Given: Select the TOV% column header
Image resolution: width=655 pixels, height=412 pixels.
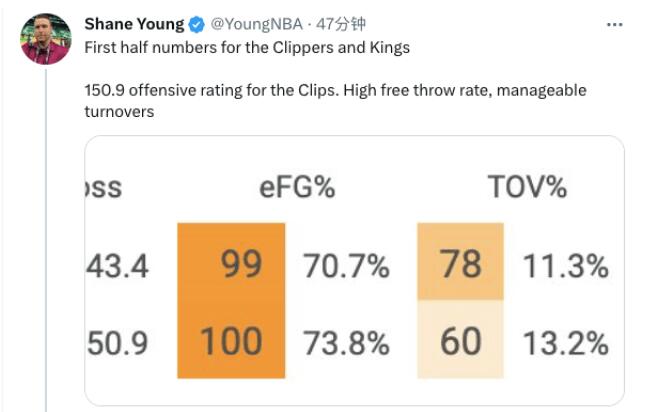Looking at the screenshot, I should coord(526,186).
